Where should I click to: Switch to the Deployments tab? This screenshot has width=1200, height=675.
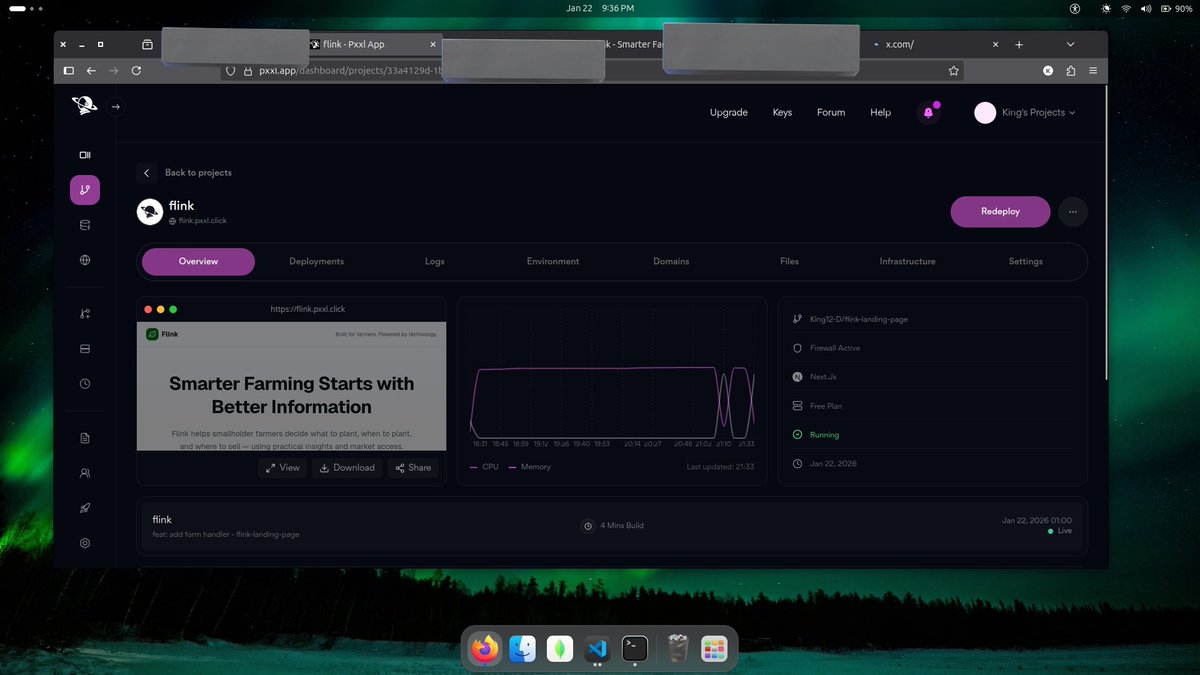click(316, 262)
